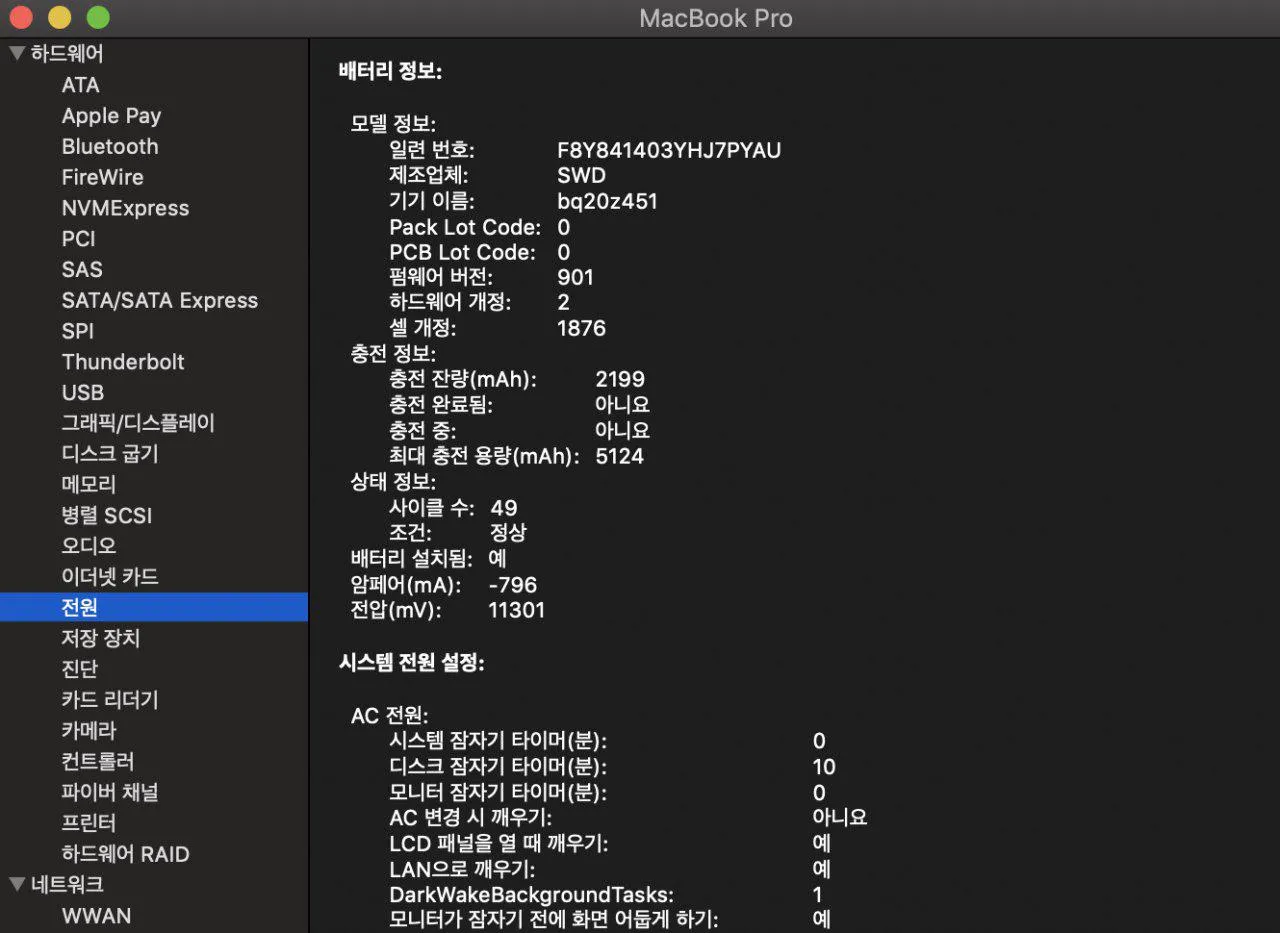The height and width of the screenshot is (933, 1280).
Task: Click the cell revision value 1876
Action: click(581, 328)
